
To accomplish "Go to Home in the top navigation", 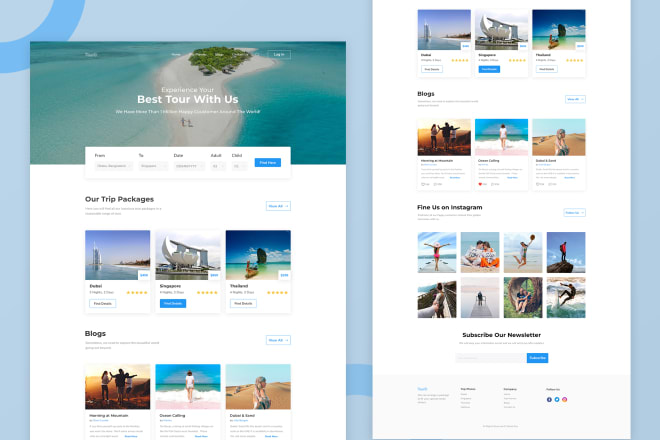I will pyautogui.click(x=176, y=54).
